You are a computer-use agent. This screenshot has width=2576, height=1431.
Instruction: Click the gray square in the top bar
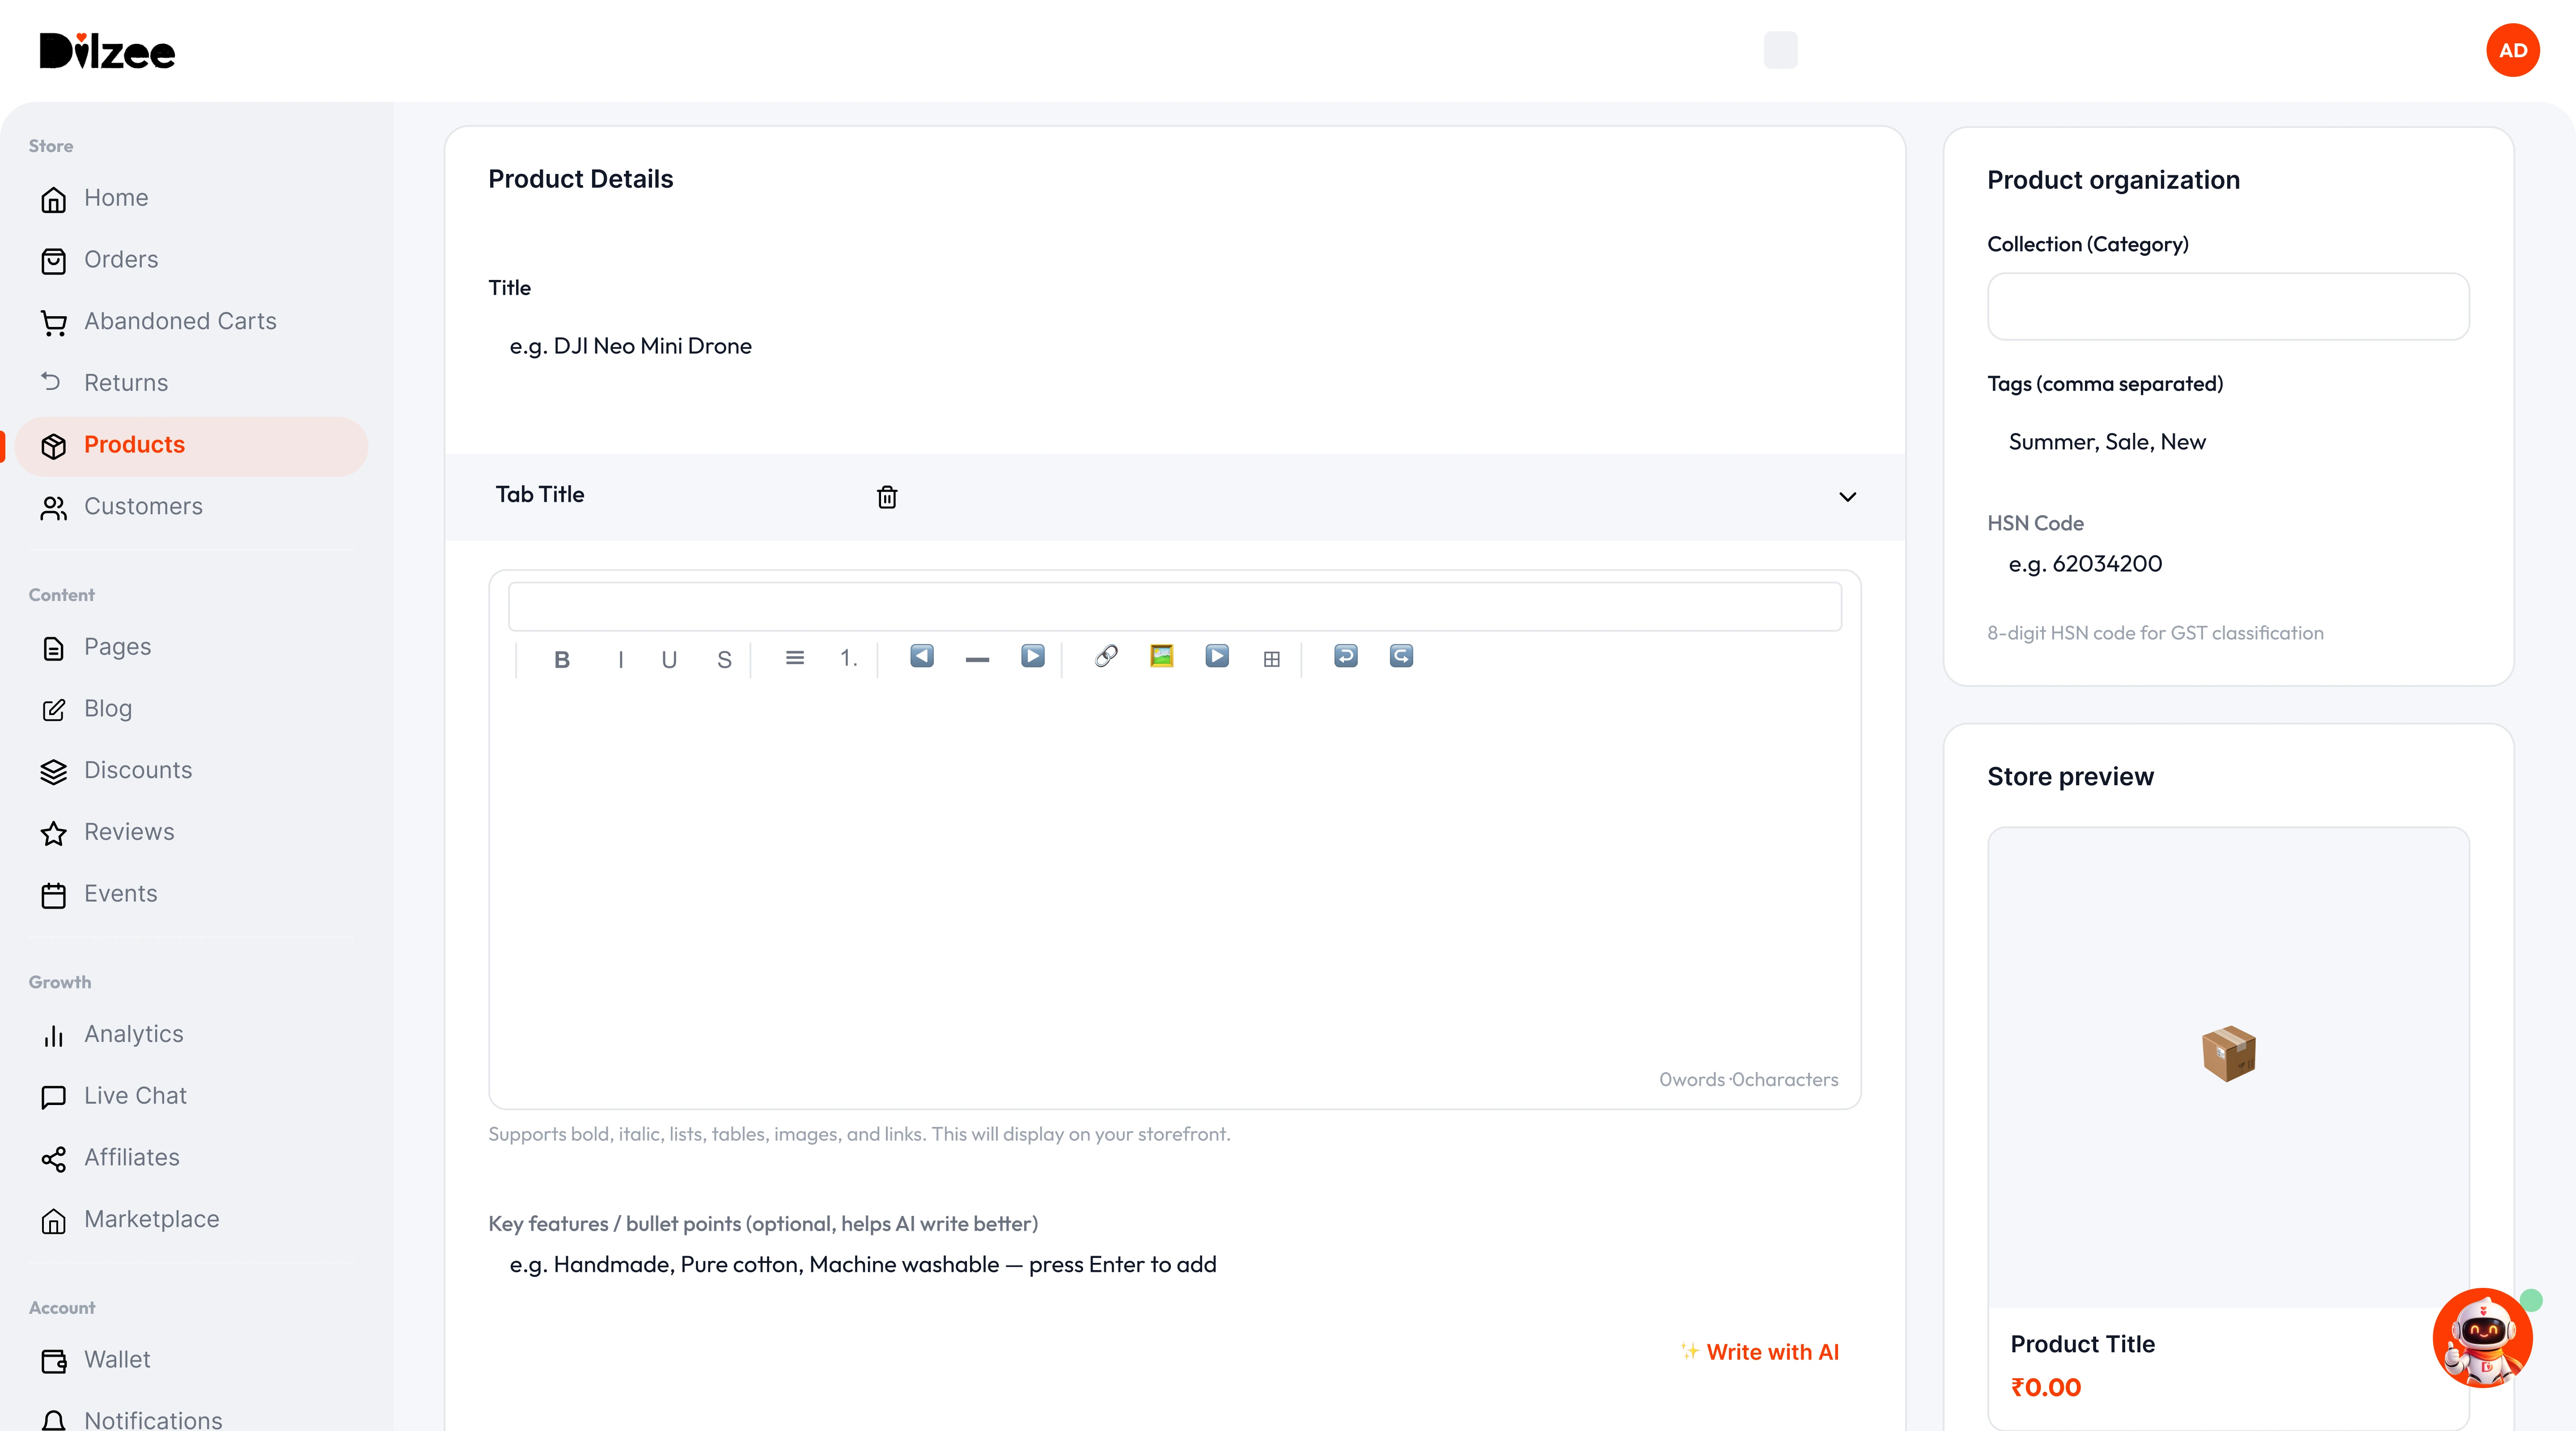(x=1780, y=50)
